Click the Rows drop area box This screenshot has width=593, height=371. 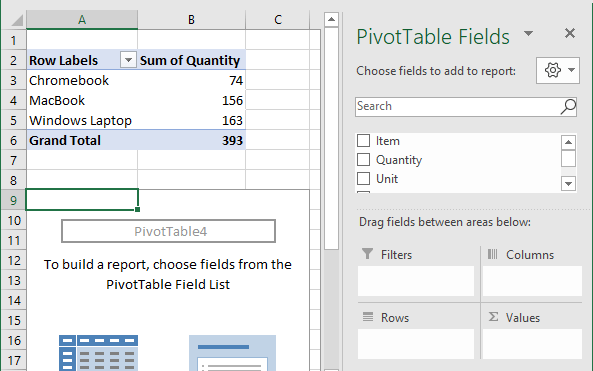(x=416, y=344)
